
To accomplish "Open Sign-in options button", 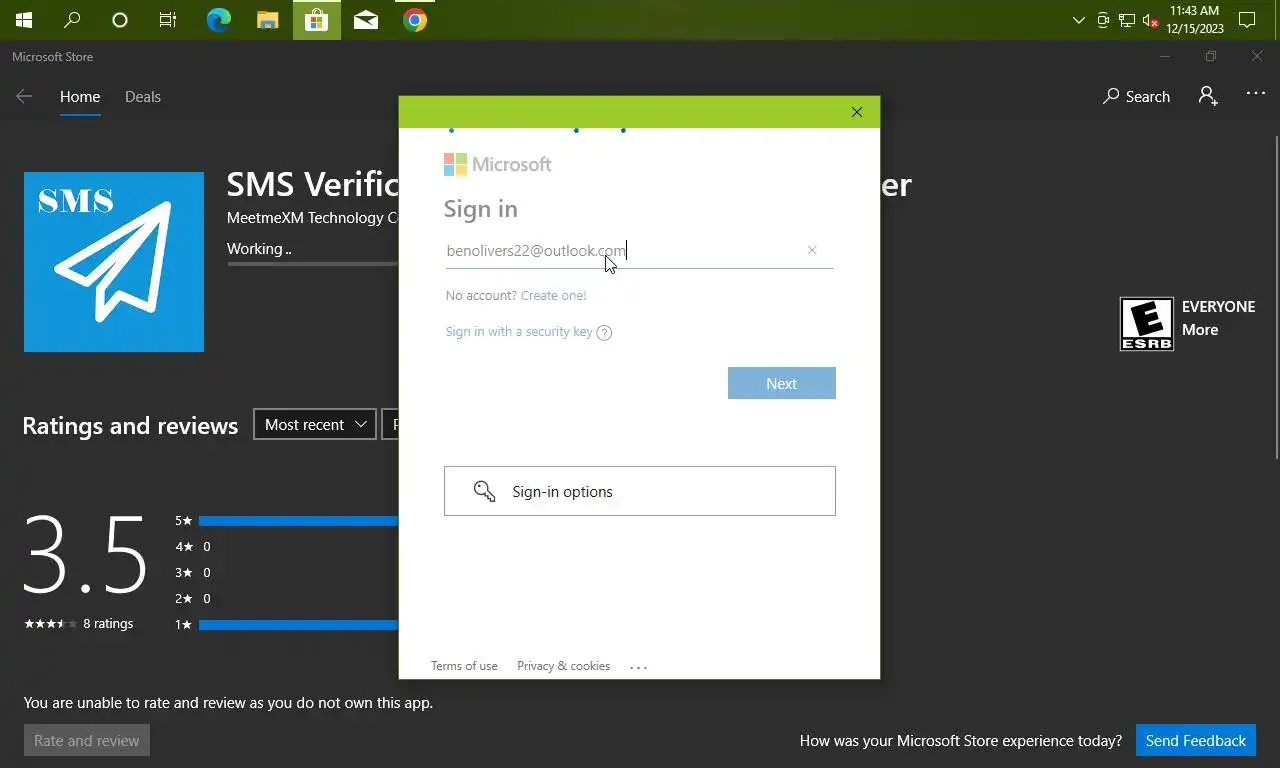I will (x=640, y=491).
